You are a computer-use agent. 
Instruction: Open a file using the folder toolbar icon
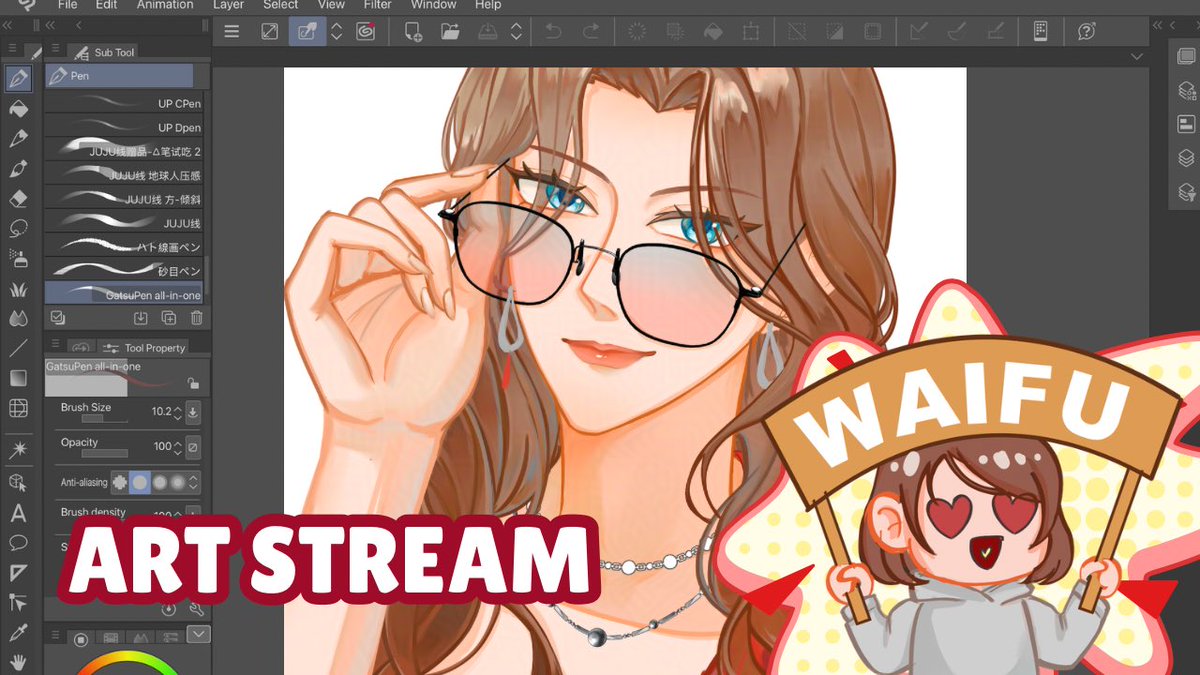tap(450, 31)
